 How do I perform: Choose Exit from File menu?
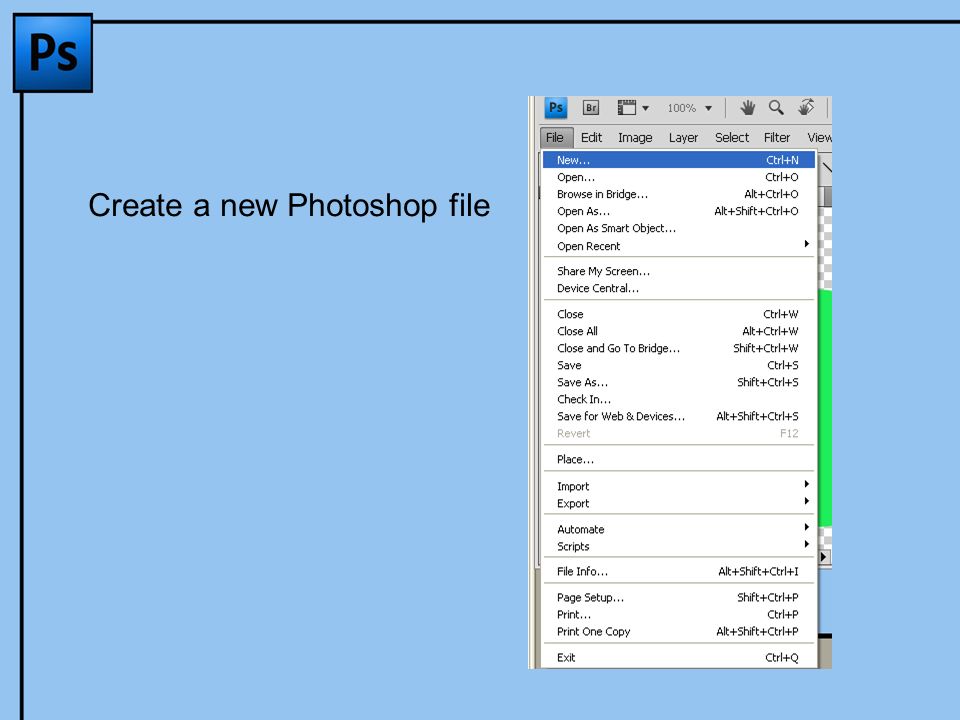(x=678, y=658)
